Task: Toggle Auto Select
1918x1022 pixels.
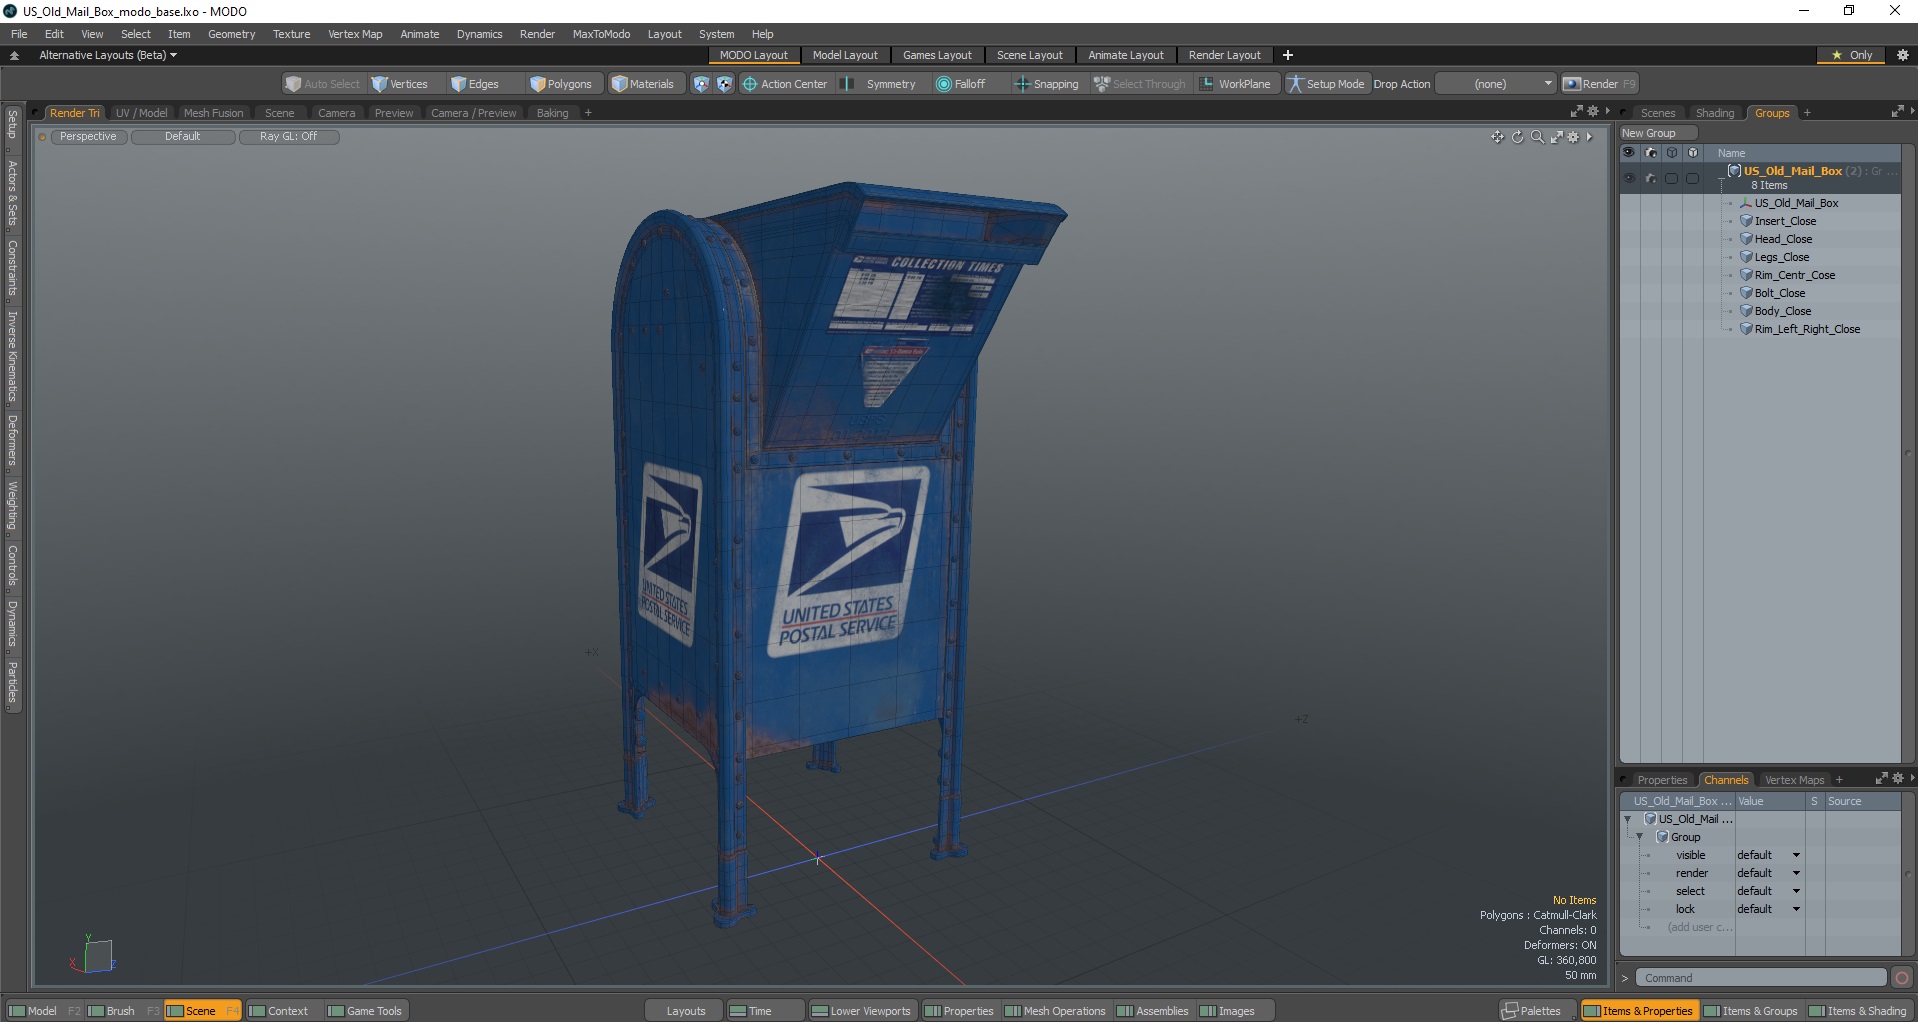Action: click(322, 84)
